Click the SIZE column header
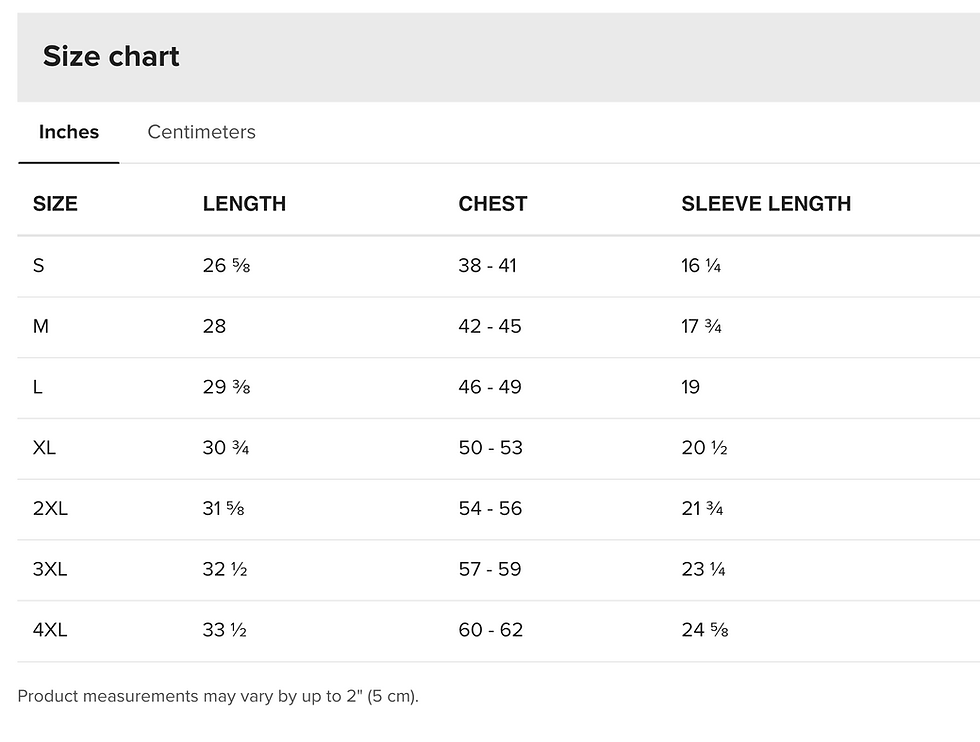 pyautogui.click(x=55, y=204)
